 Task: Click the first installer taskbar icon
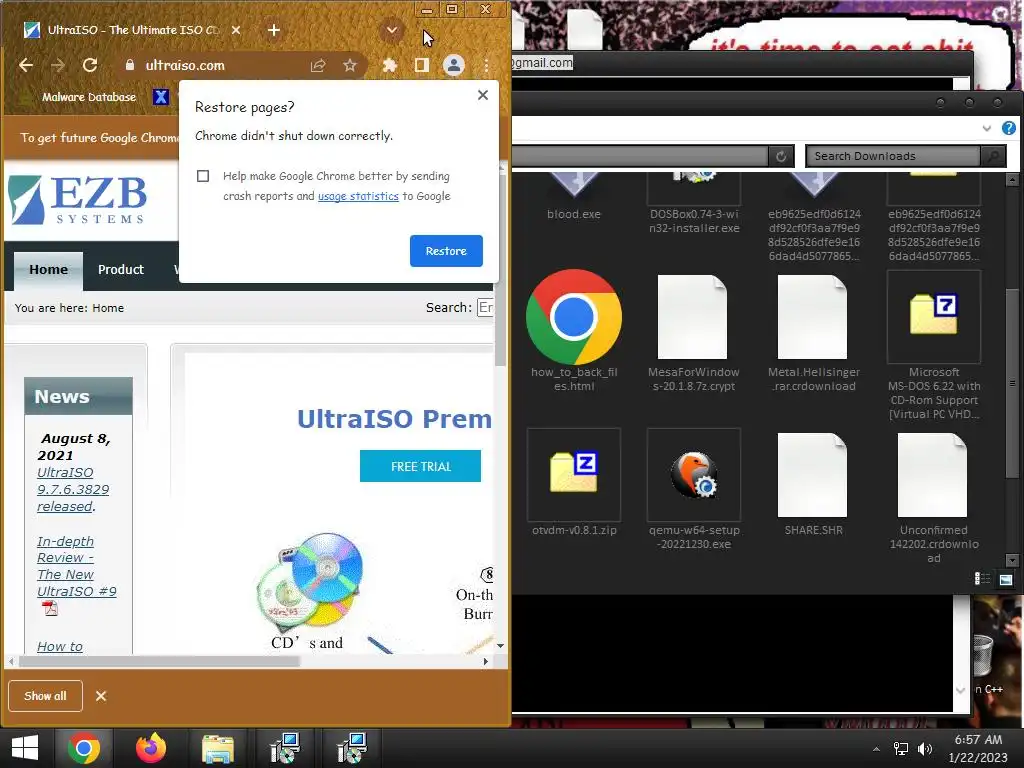coord(285,748)
